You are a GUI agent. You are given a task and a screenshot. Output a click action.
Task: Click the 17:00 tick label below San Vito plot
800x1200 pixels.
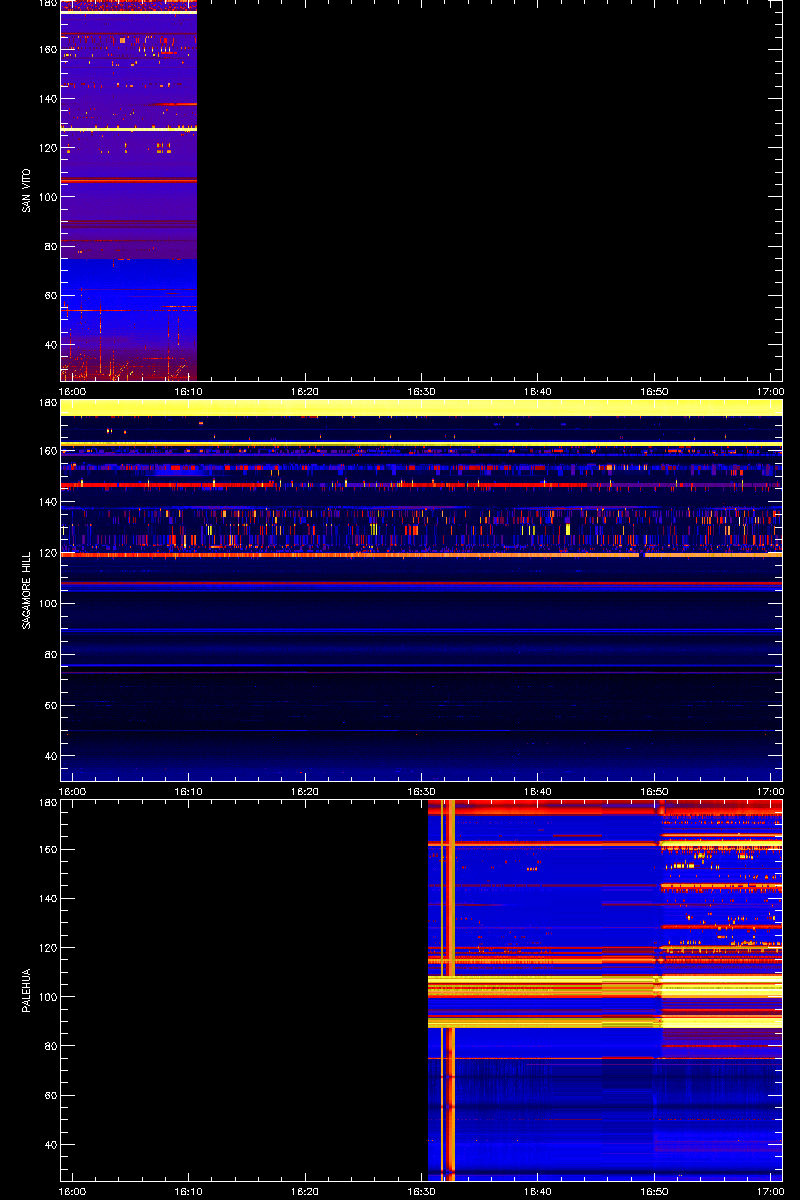(770, 391)
